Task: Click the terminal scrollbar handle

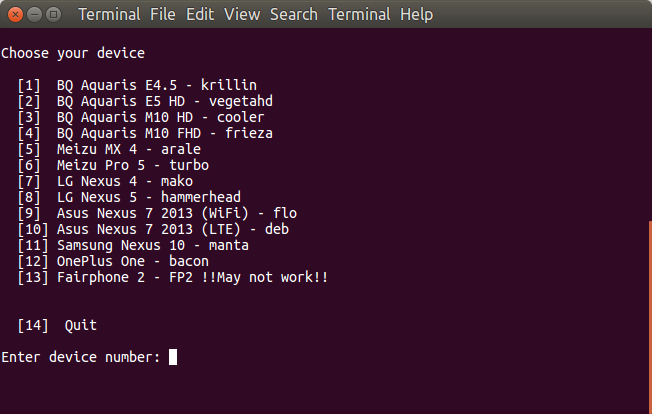Action: click(650, 317)
